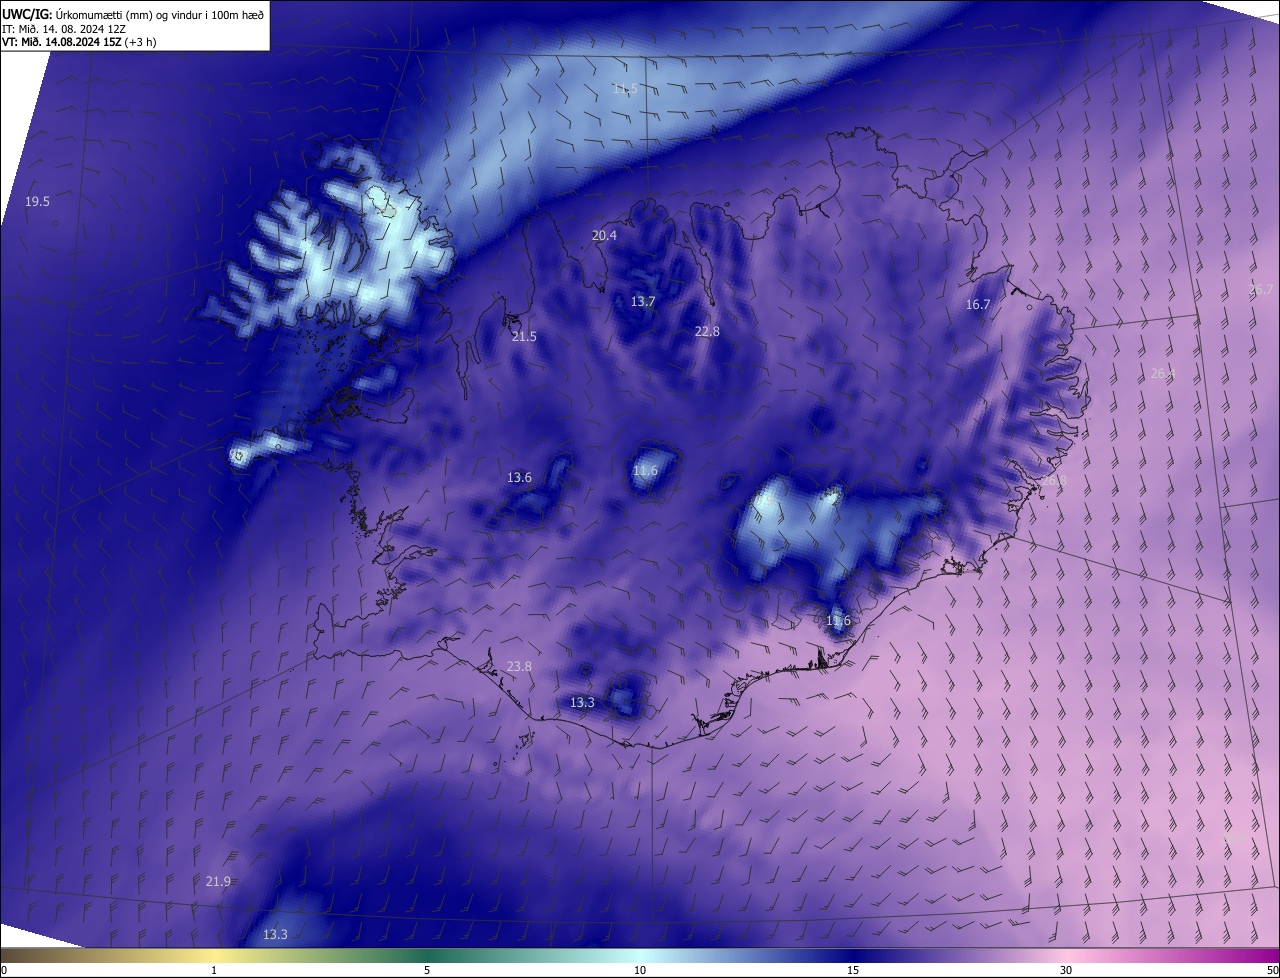Select the 11.5 value over the pale band
Screen dimensions: 1280x978
click(x=625, y=89)
